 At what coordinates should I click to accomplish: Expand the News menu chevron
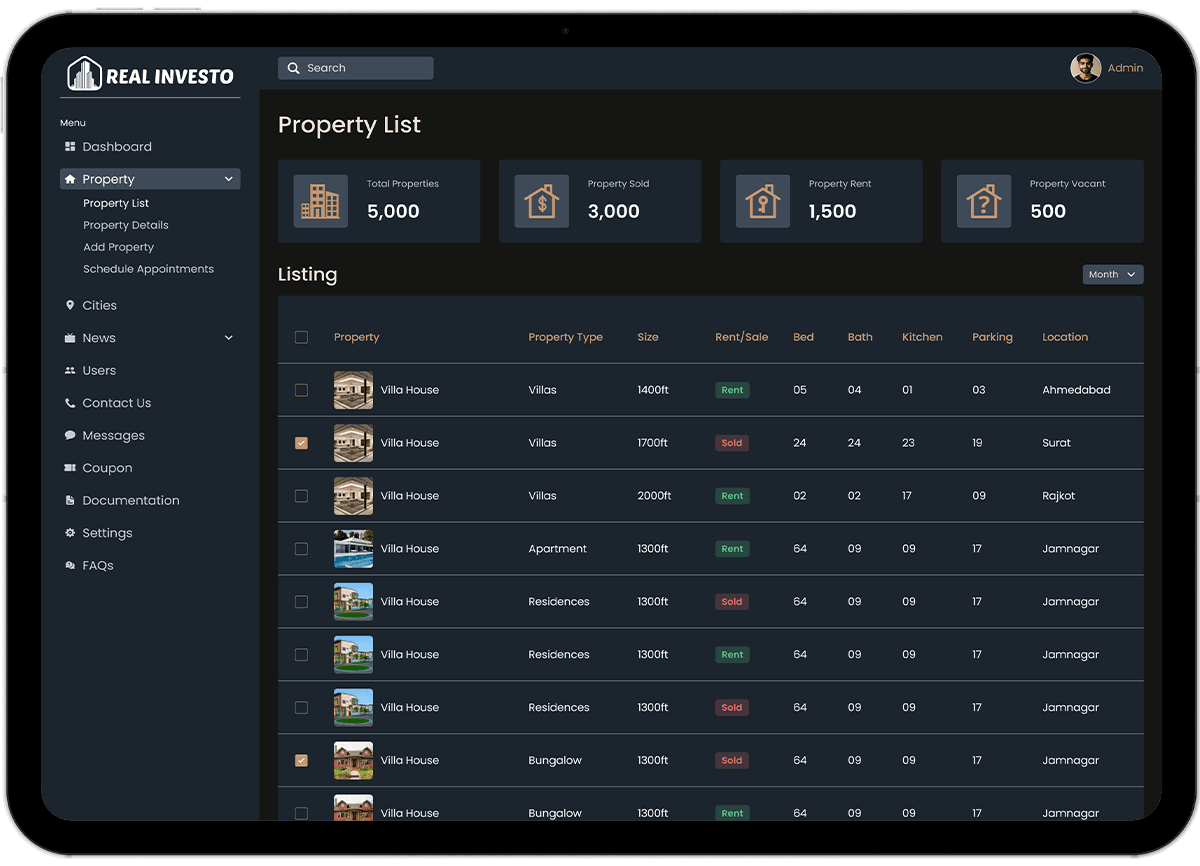pyautogui.click(x=228, y=338)
